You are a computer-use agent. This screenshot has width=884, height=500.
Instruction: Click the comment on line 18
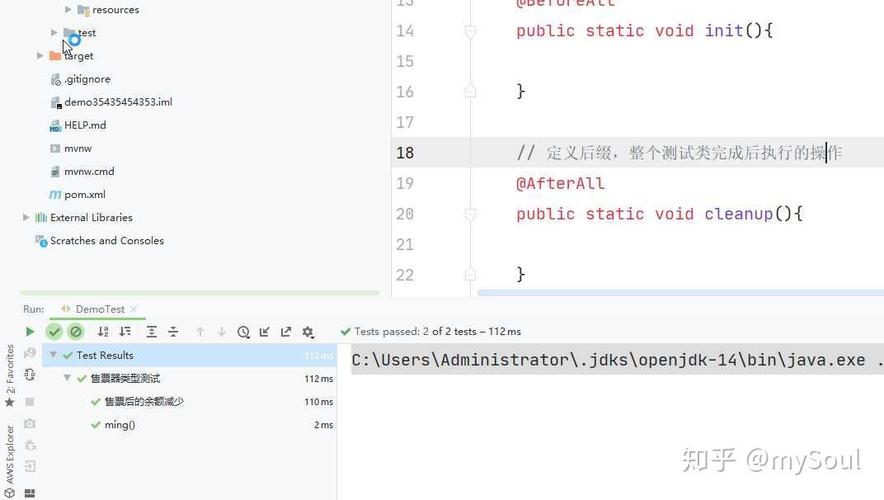[x=679, y=153]
